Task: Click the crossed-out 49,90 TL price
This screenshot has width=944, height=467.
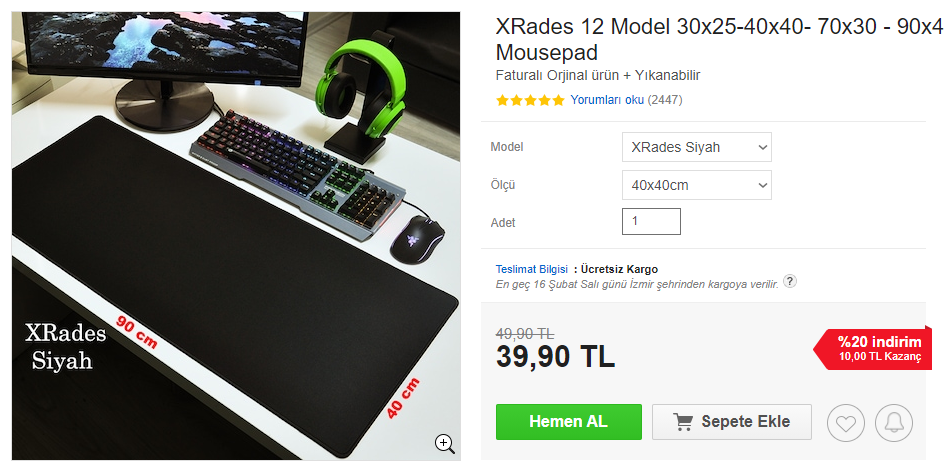Action: (525, 334)
